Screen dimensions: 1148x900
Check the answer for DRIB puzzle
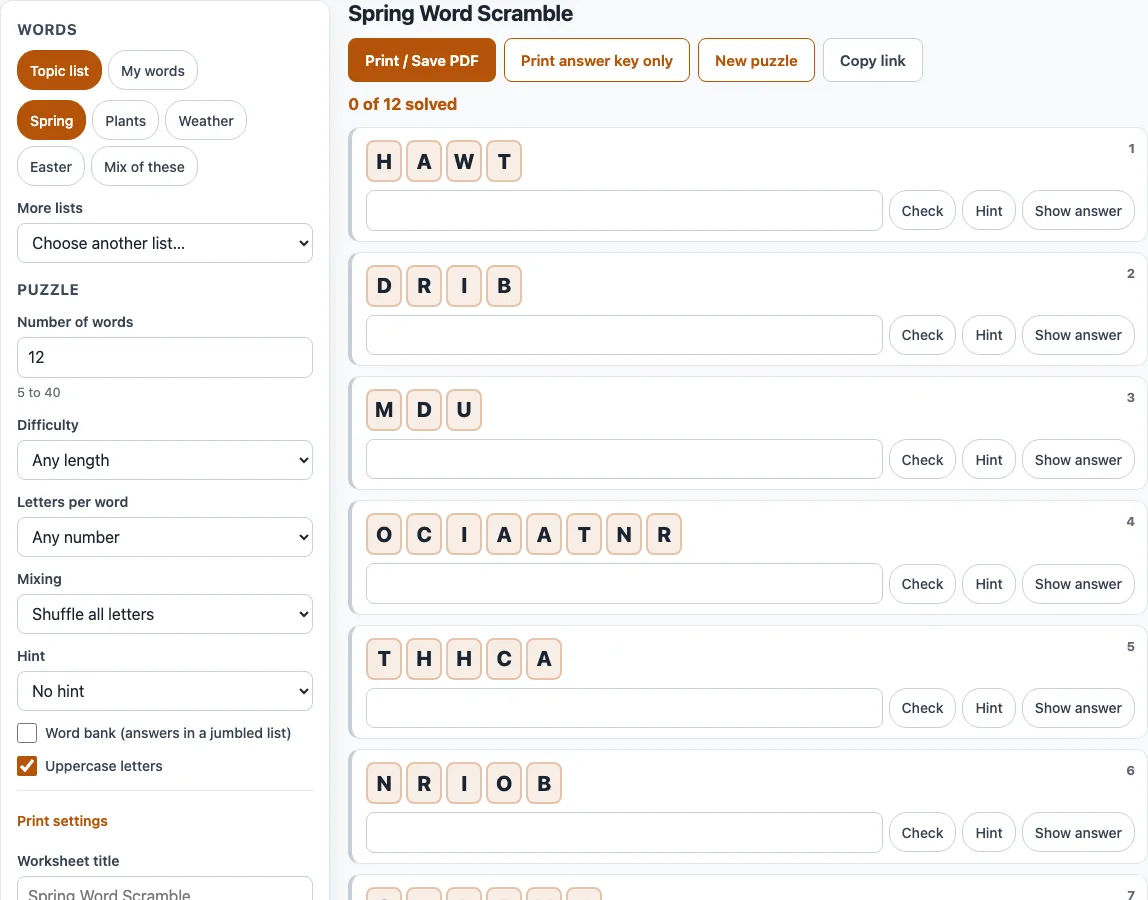coord(922,335)
